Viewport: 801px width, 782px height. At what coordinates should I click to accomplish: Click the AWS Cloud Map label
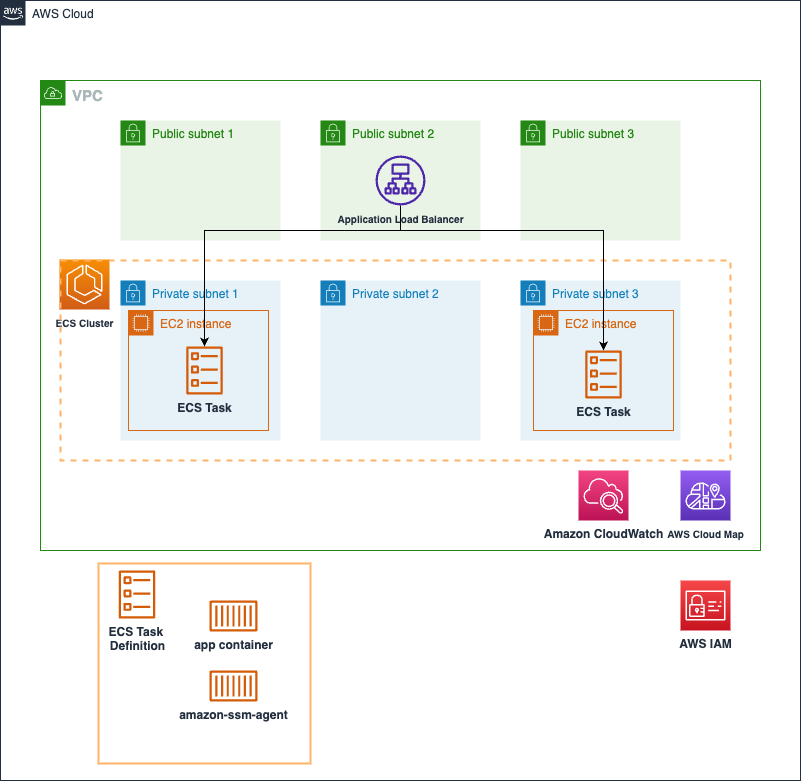(x=705, y=534)
